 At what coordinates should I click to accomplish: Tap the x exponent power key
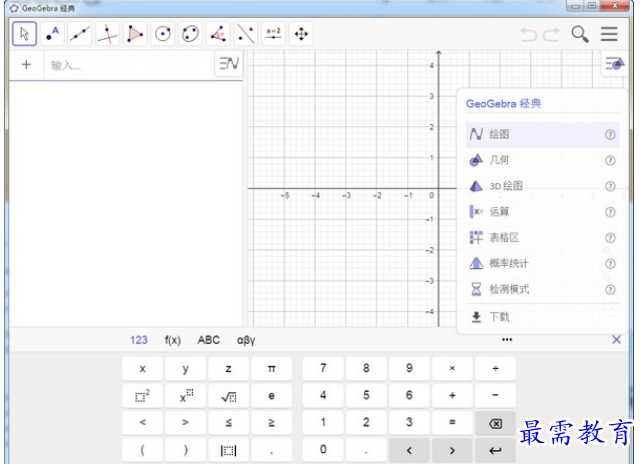tap(186, 395)
